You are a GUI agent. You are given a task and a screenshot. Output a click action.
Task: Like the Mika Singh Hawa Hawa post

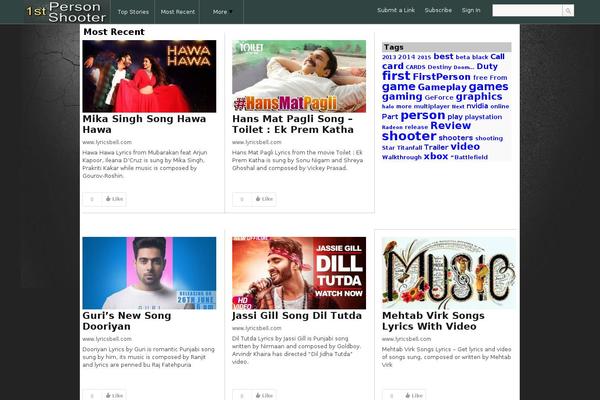click(x=114, y=199)
